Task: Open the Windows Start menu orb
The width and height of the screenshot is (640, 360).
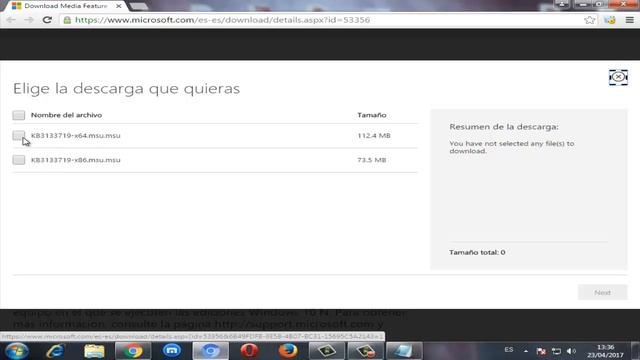Action: pos(17,351)
